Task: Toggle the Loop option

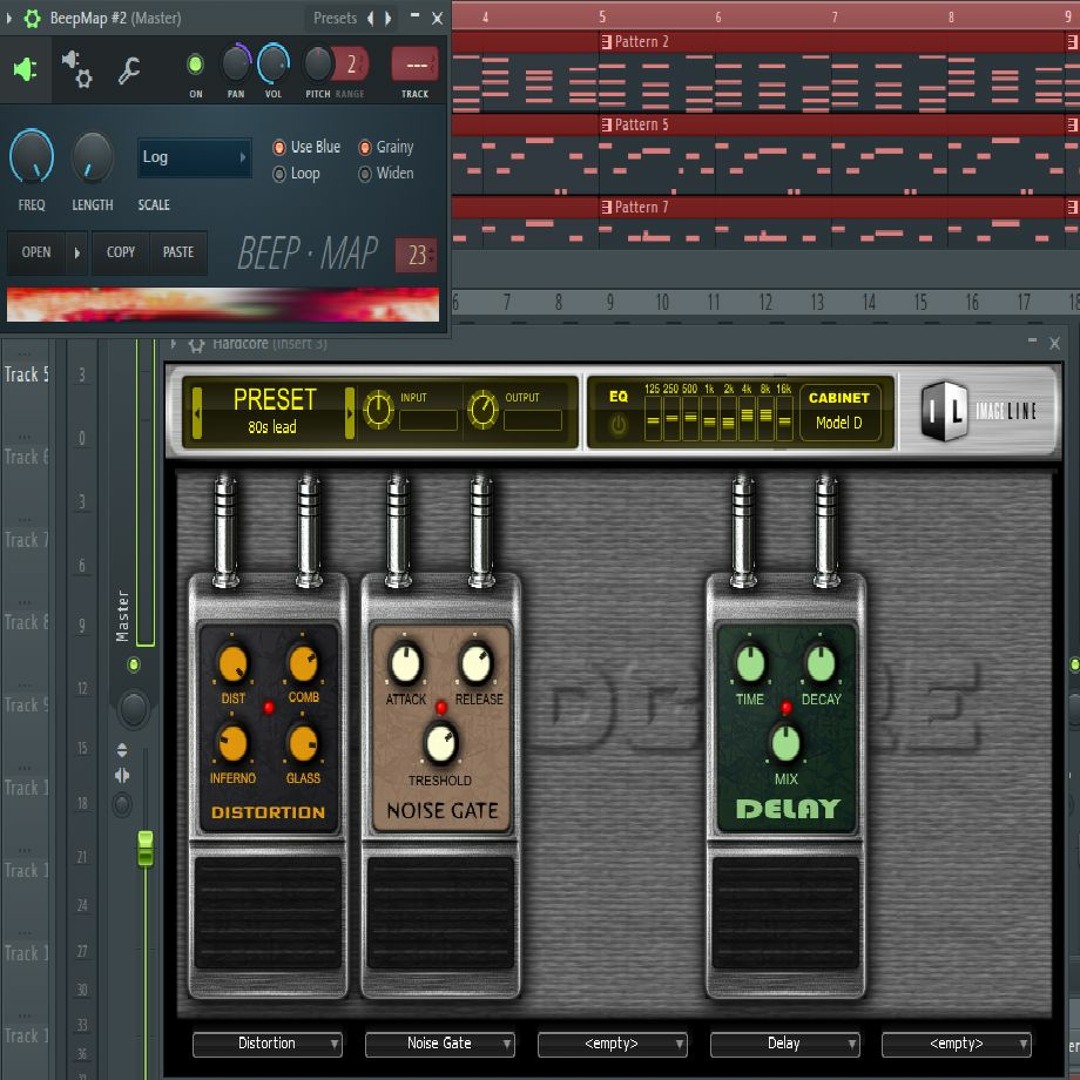Action: [280, 173]
